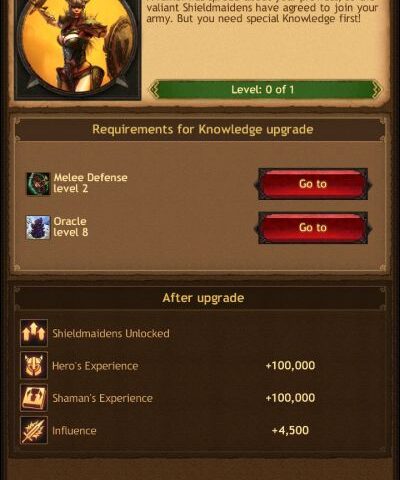Click the Hero's Experience +100,000 value
This screenshot has height=480, width=400.
coord(290,365)
